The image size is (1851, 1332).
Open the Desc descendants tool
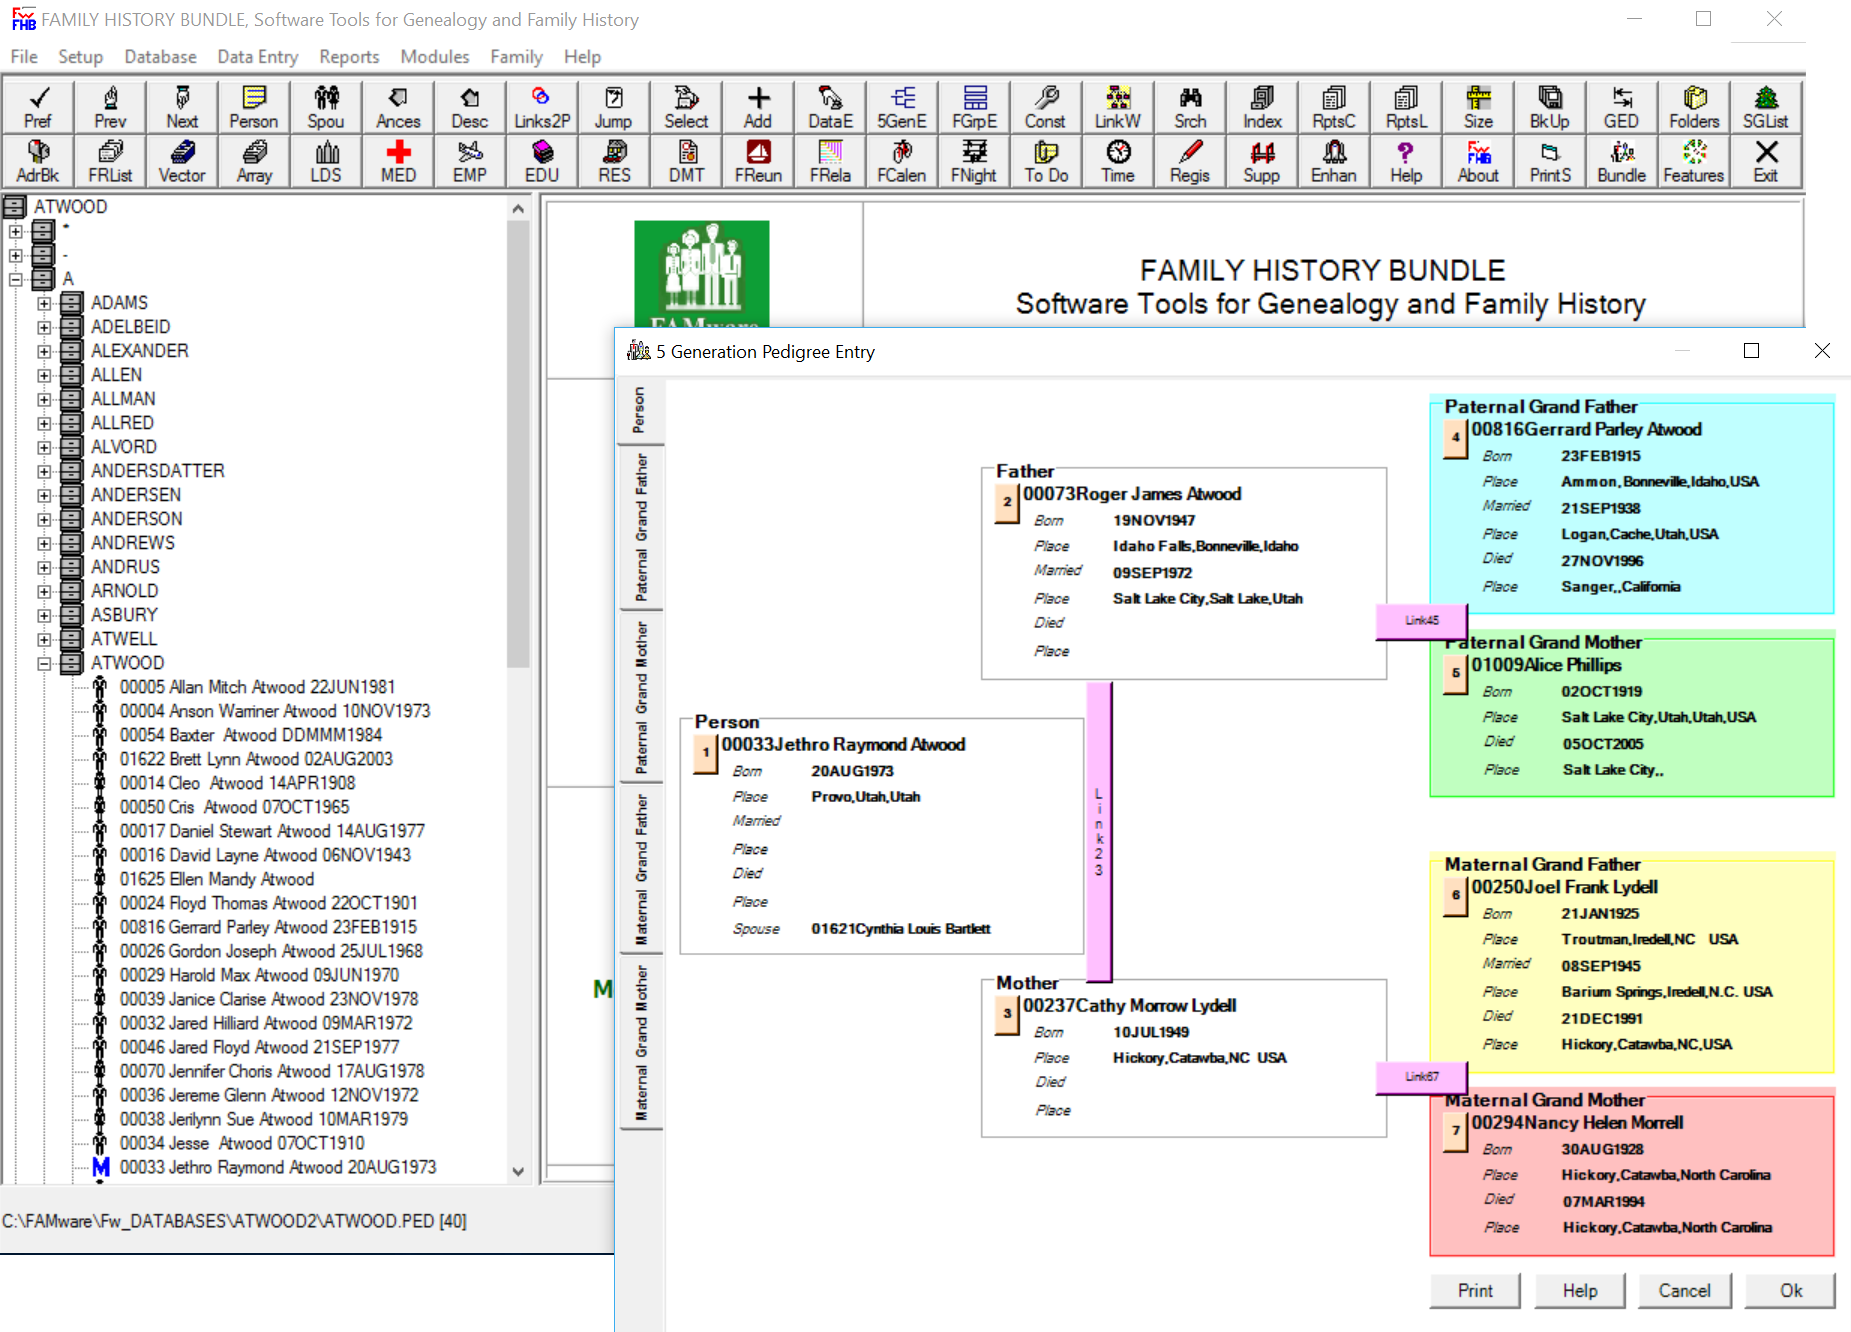click(470, 107)
